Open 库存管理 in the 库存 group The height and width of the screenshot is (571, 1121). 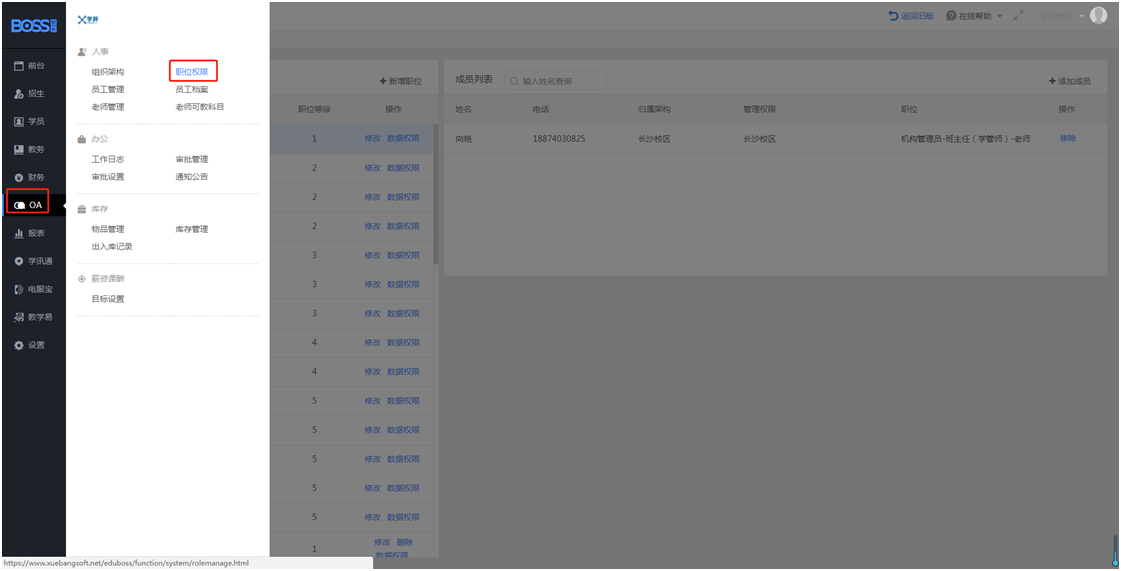point(192,229)
